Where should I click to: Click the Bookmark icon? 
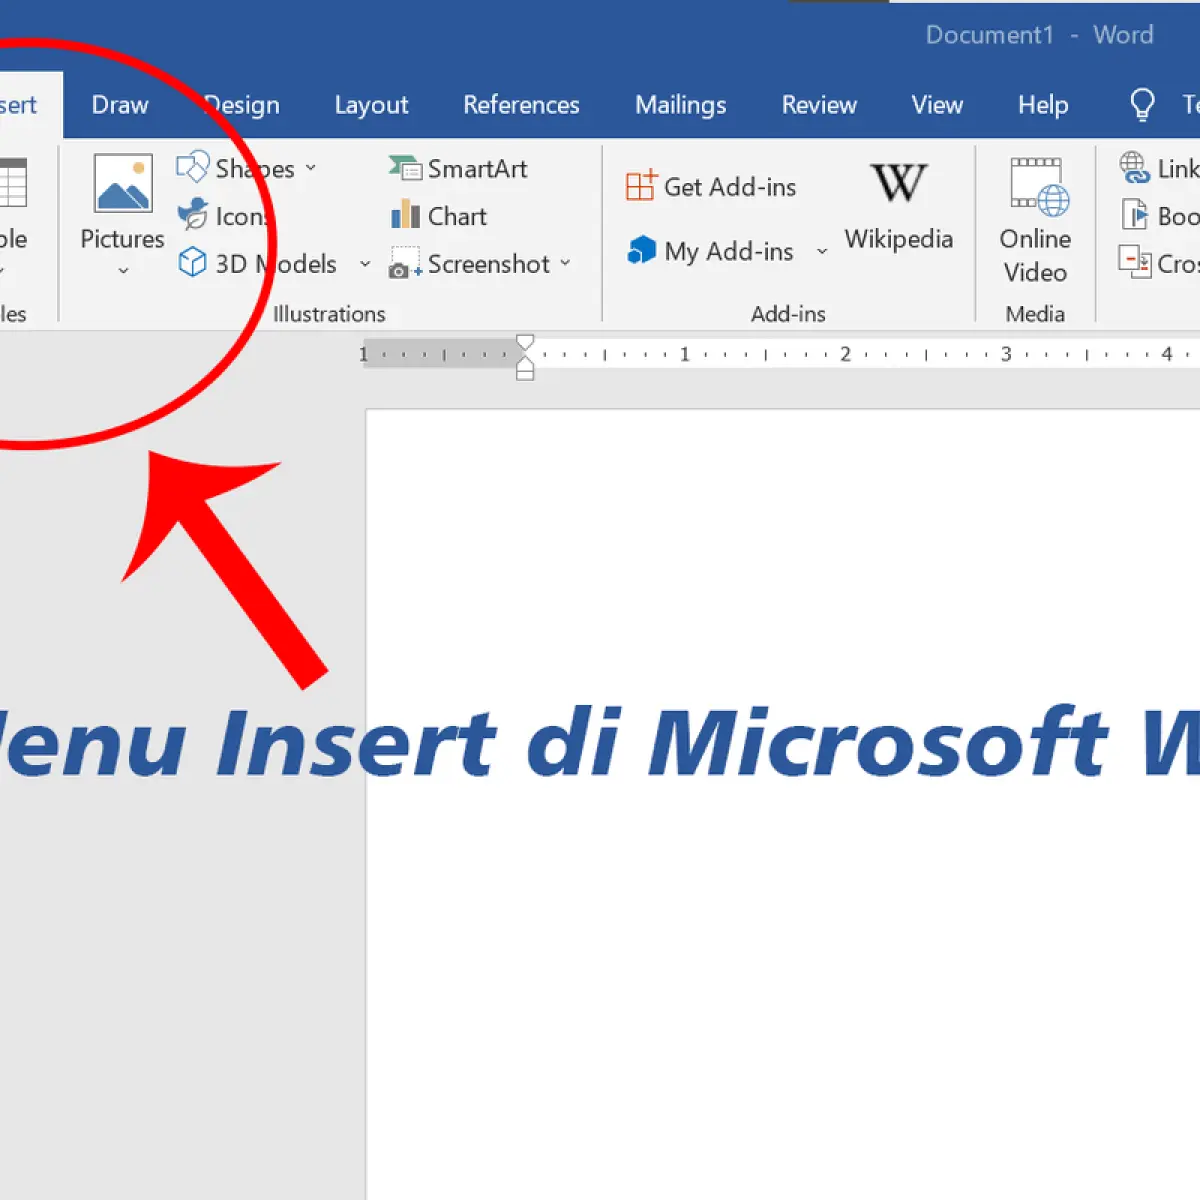[1135, 215]
